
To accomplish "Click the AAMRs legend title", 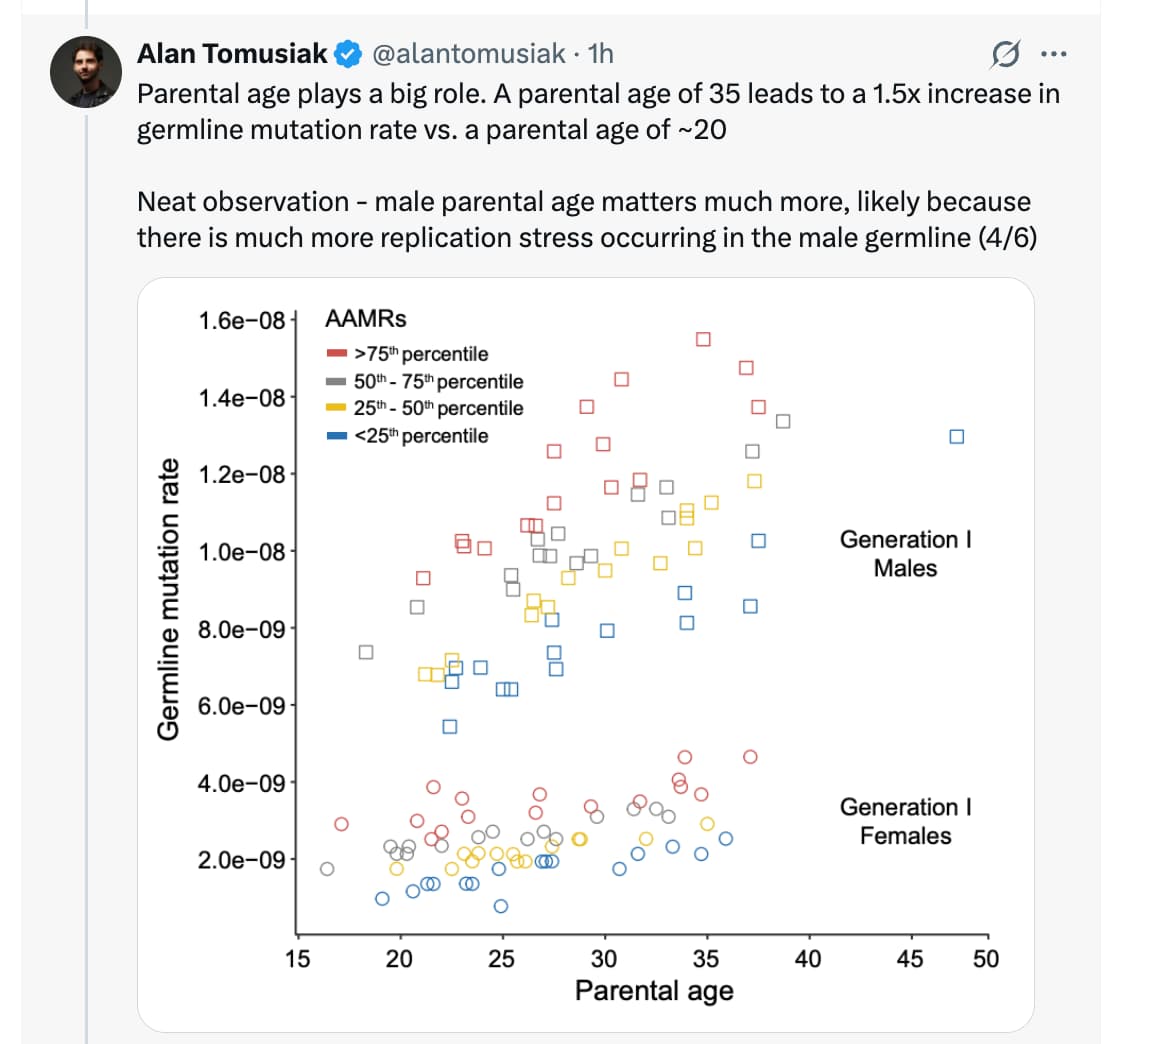I will pyautogui.click(x=366, y=319).
